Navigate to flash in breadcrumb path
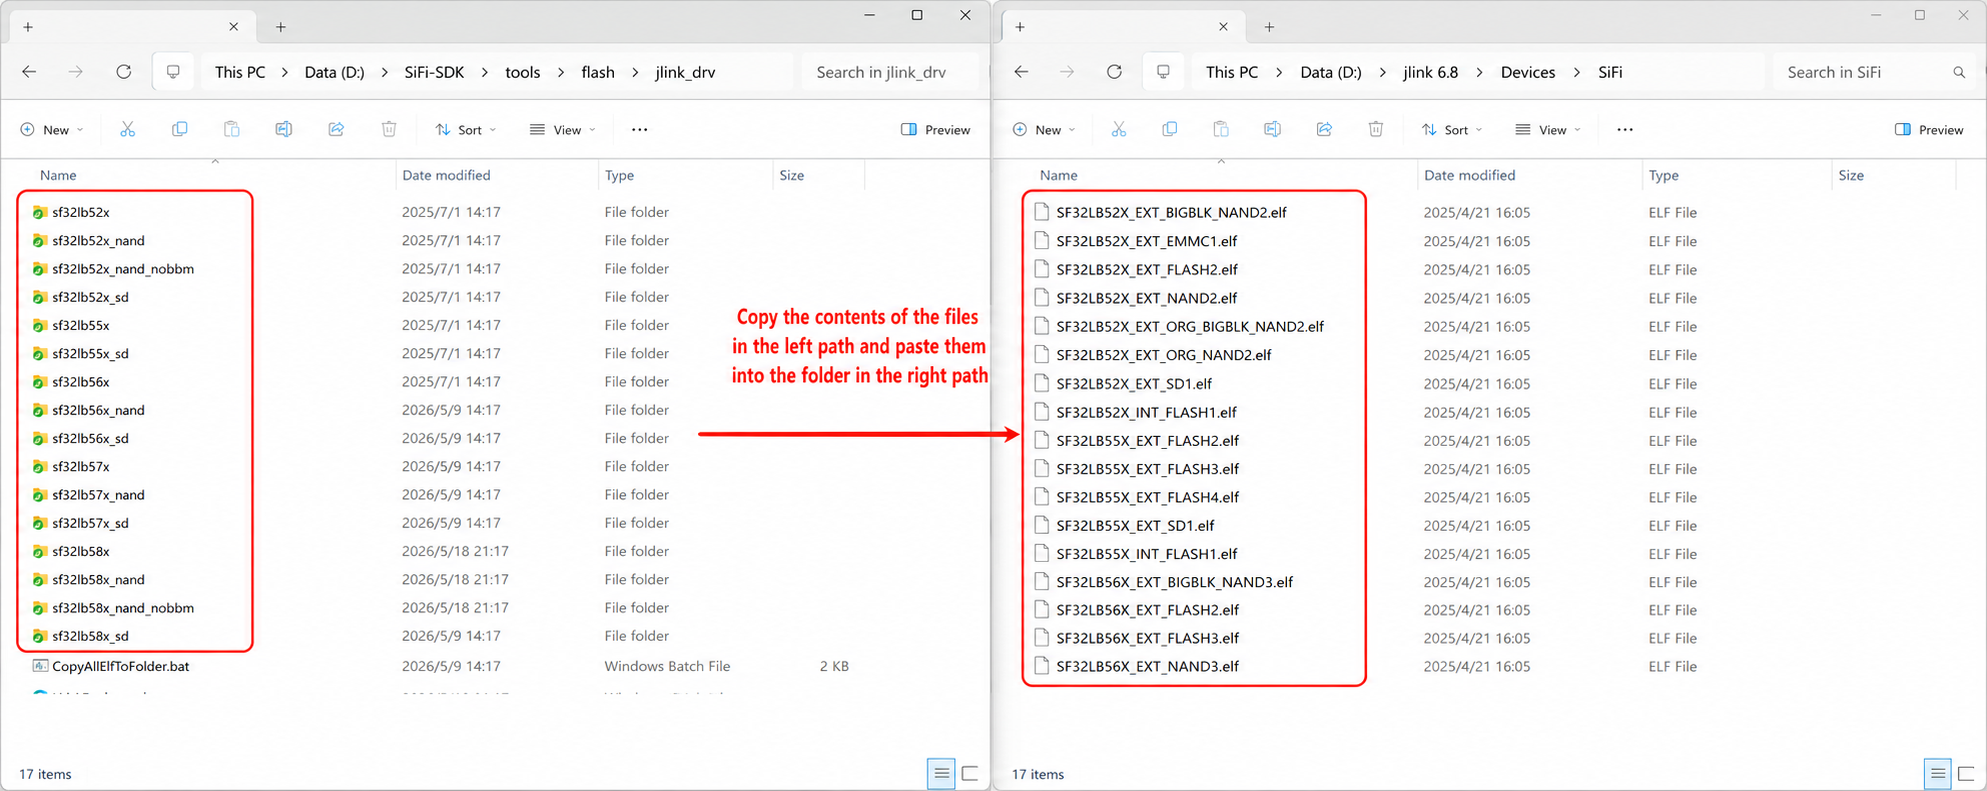 tap(598, 72)
